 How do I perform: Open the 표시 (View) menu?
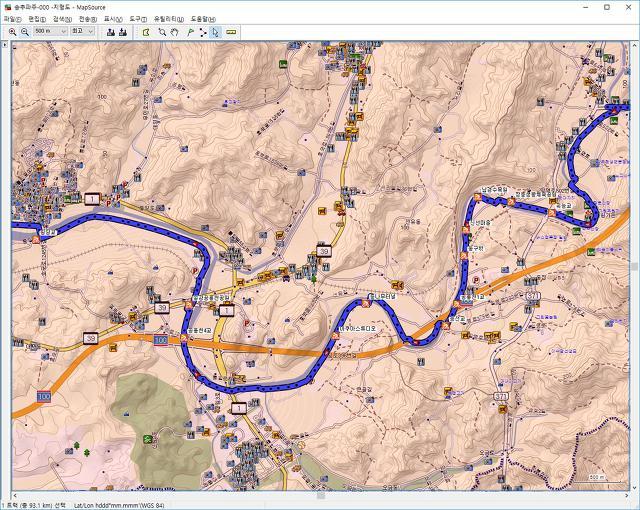[113, 19]
